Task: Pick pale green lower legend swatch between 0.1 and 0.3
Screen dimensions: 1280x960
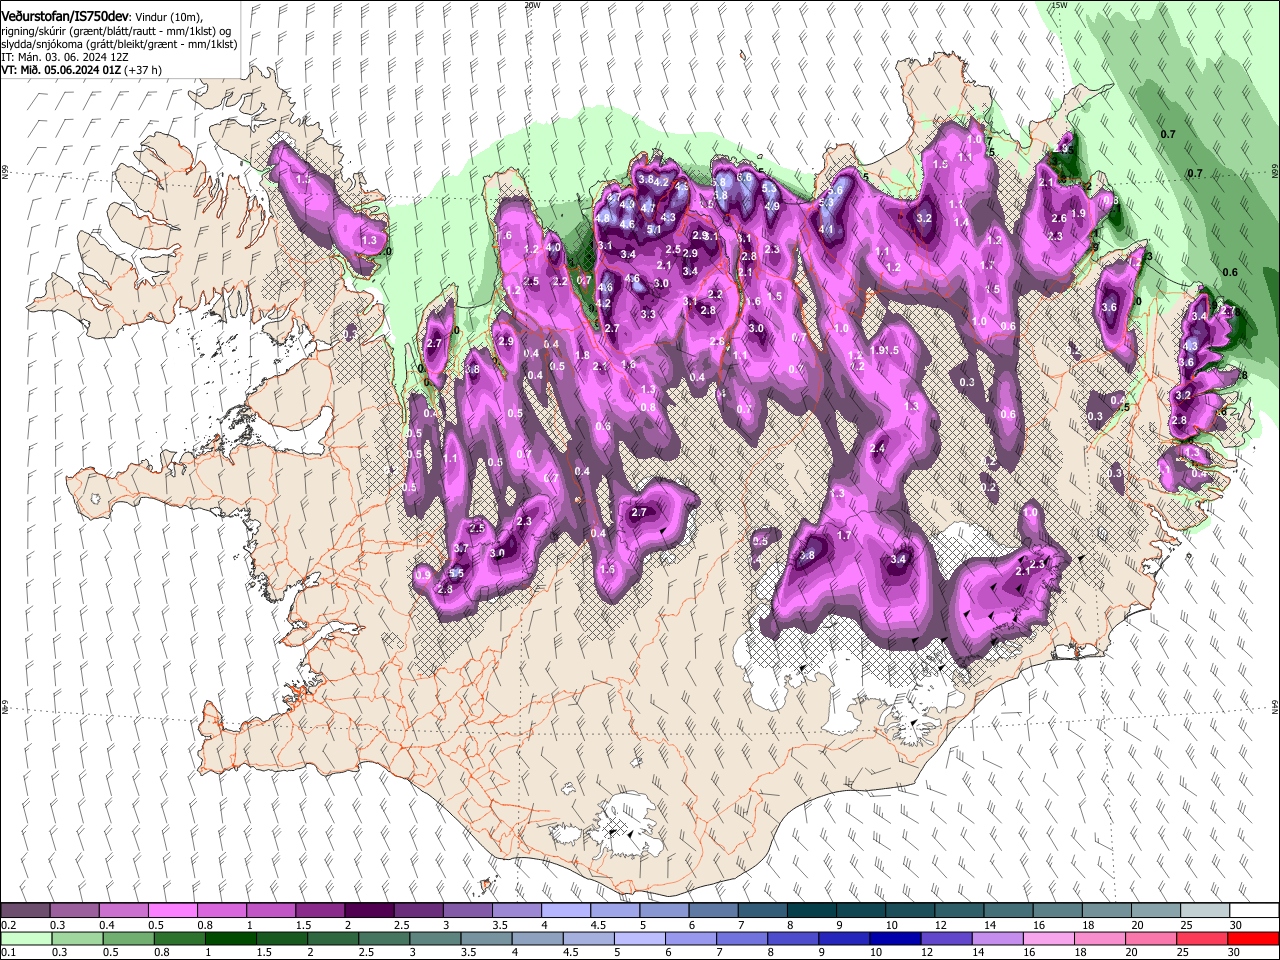Action: pos(25,939)
